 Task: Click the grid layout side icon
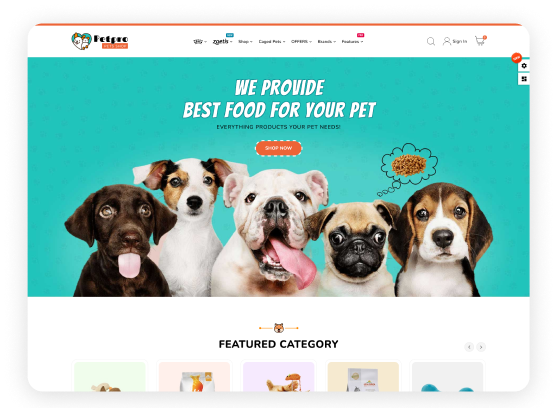[524, 79]
